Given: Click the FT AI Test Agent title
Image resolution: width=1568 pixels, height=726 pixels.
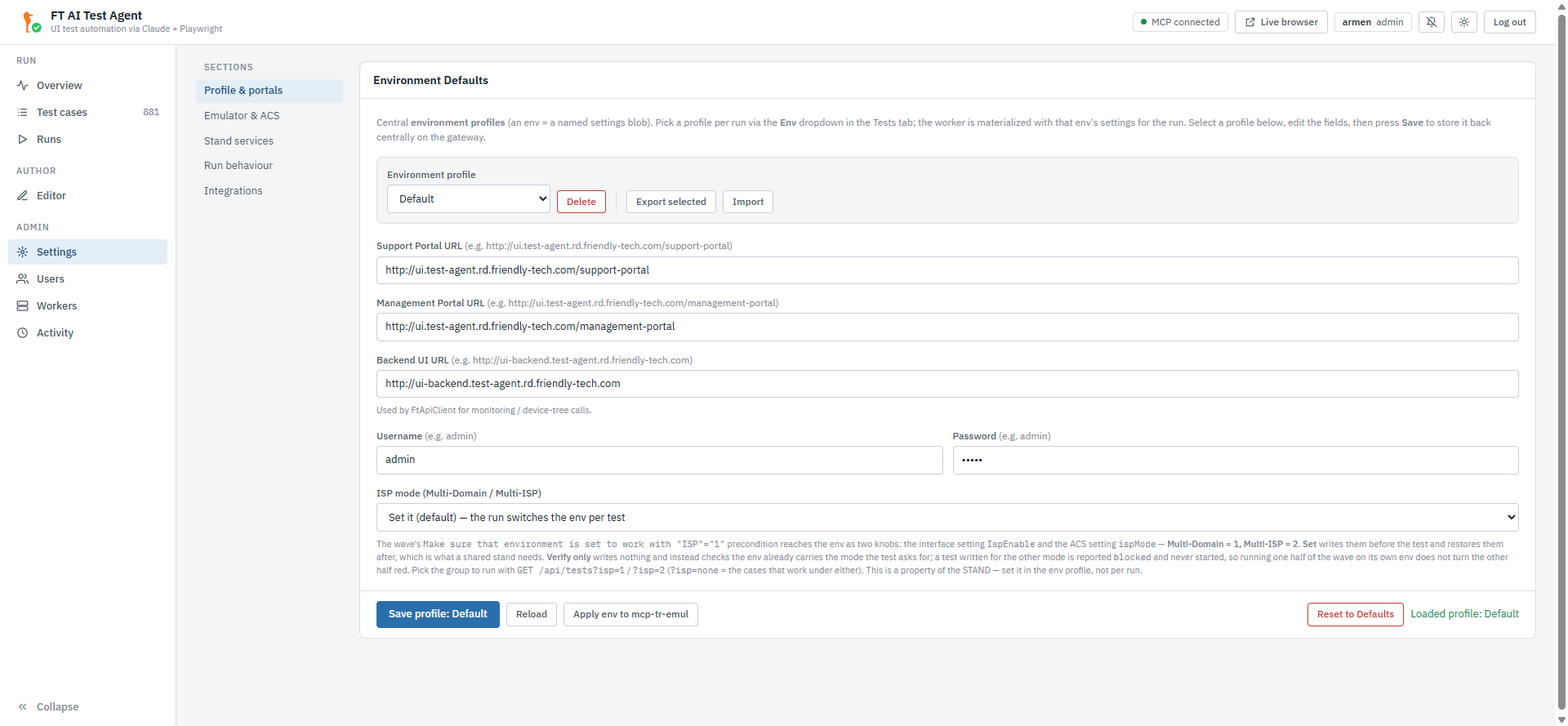Looking at the screenshot, I should (96, 15).
